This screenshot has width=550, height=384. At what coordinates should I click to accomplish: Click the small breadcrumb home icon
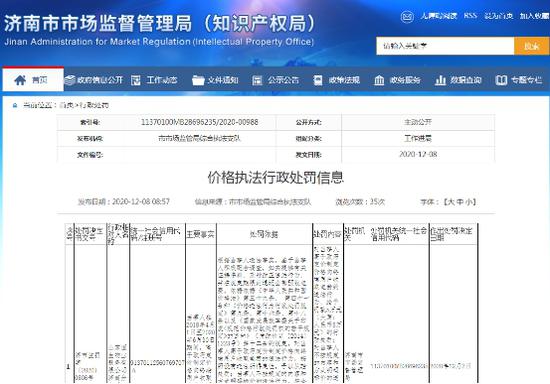coord(15,105)
